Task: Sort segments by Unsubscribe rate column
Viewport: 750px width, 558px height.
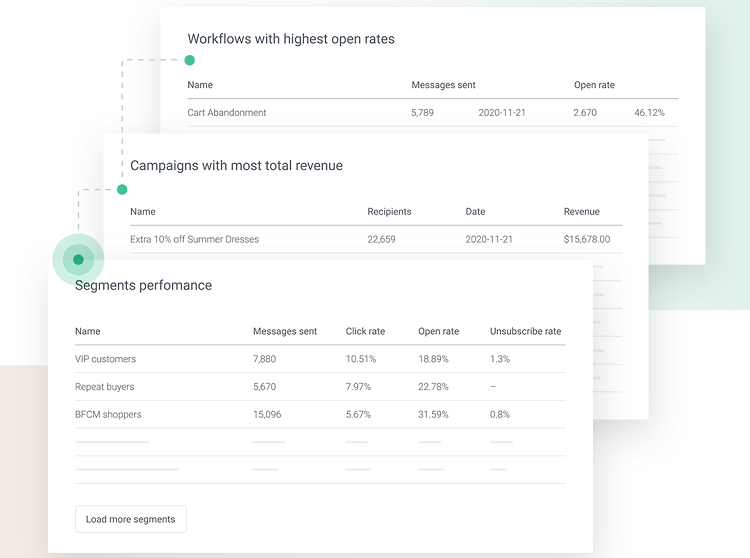Action: tap(526, 331)
